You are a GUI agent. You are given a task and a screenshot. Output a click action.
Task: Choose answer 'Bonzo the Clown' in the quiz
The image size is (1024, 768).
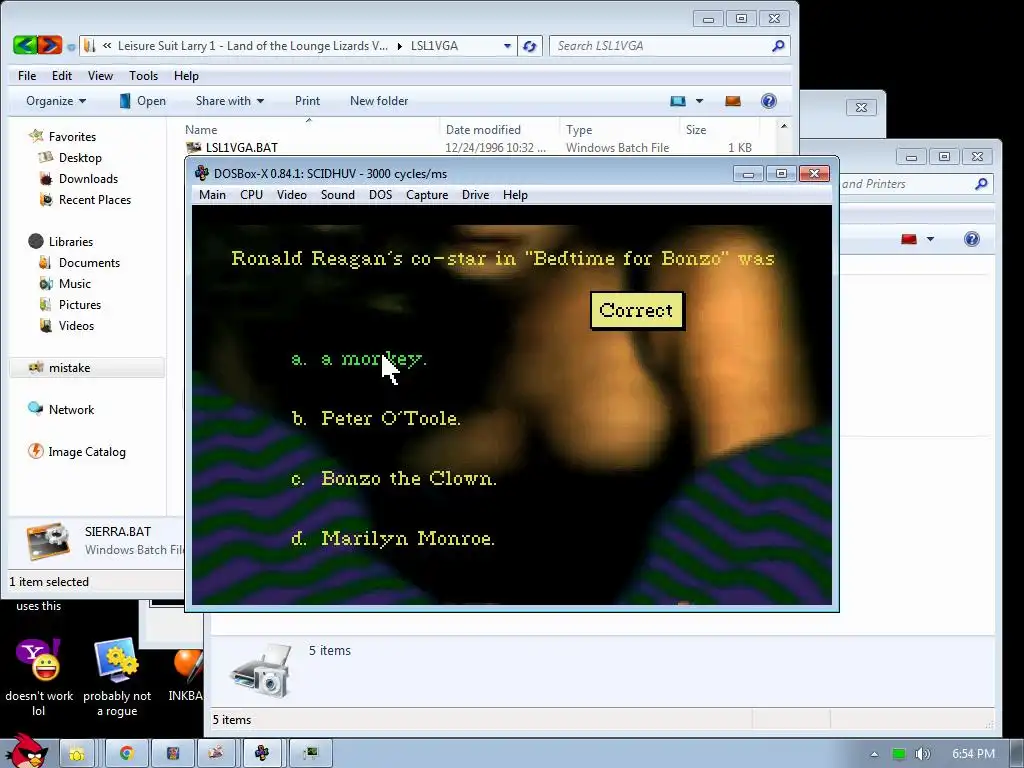(394, 478)
